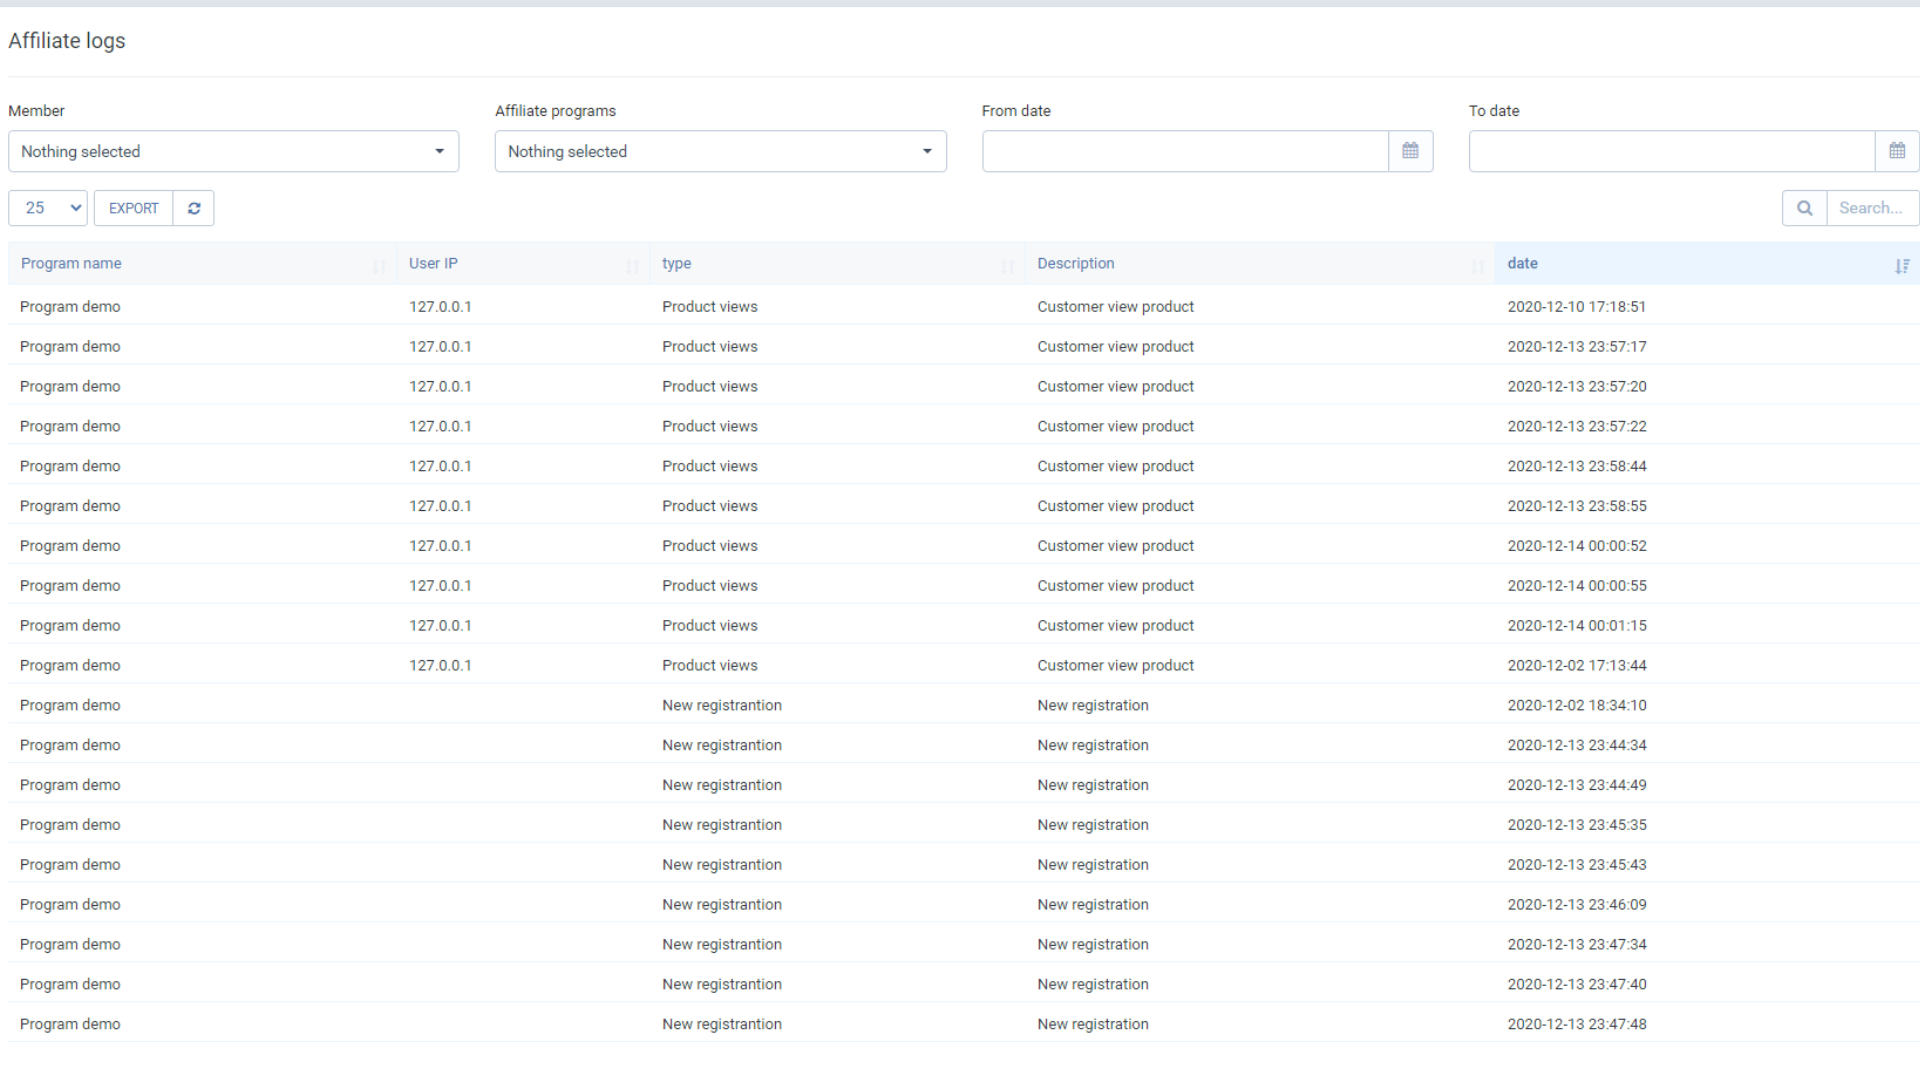Viewport: 1920px width, 1080px height.
Task: Open the Affiliate programs dropdown
Action: point(720,151)
